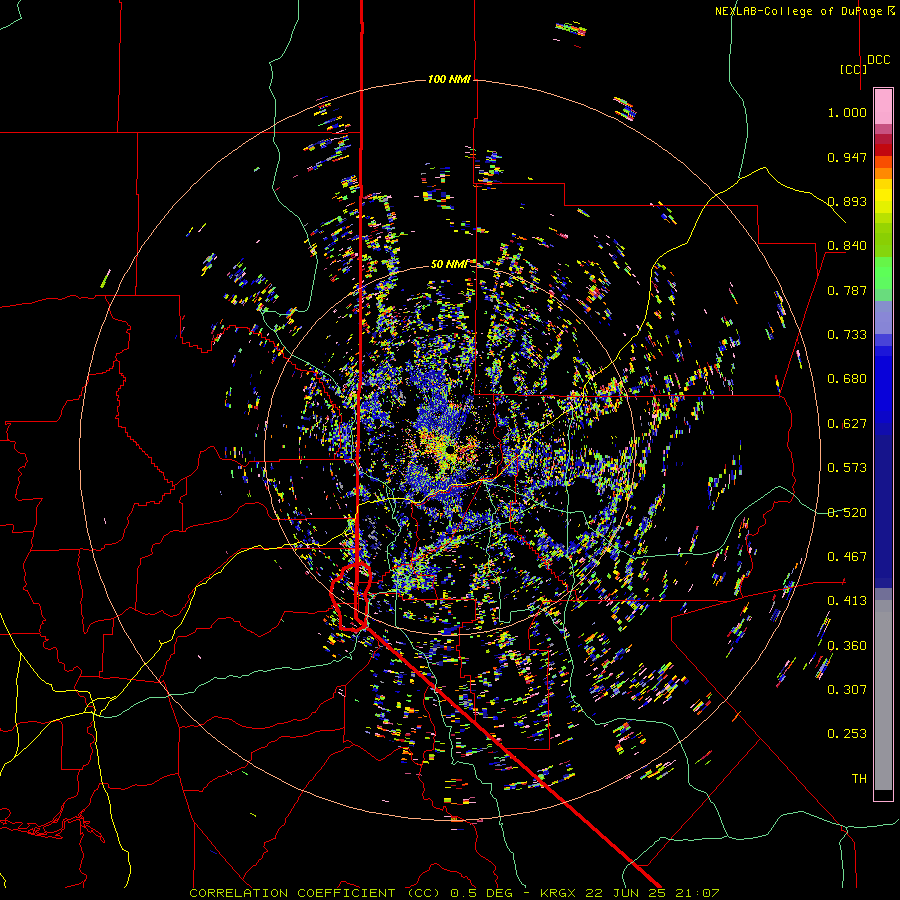Screen dimensions: 900x900
Task: Pick the orange segment of color scale
Action: 883,173
